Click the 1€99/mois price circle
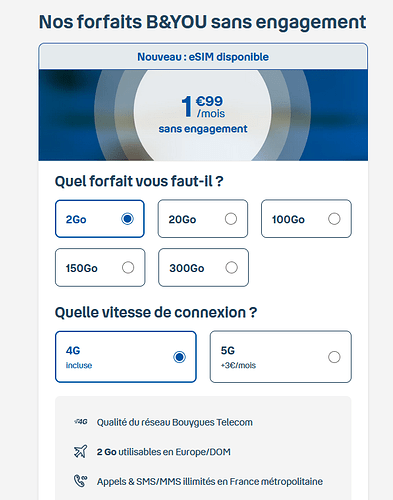Image resolution: width=393 pixels, height=500 pixels. pyautogui.click(x=203, y=112)
